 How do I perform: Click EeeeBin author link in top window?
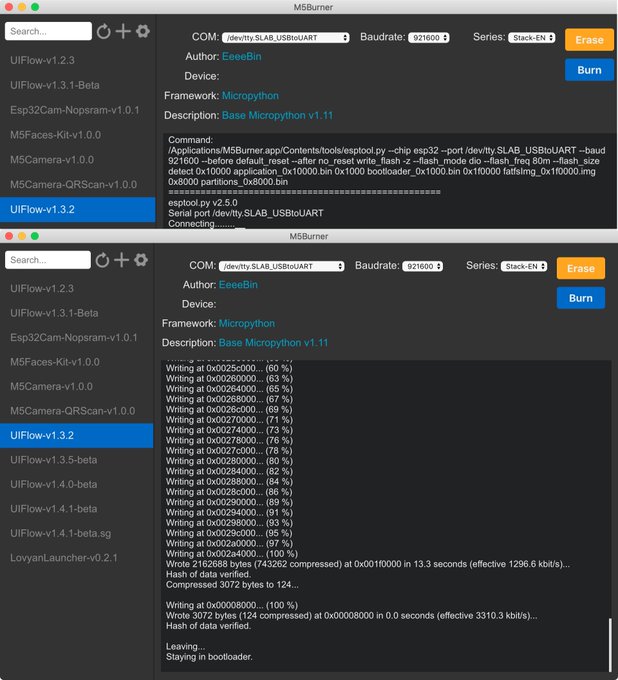click(242, 56)
